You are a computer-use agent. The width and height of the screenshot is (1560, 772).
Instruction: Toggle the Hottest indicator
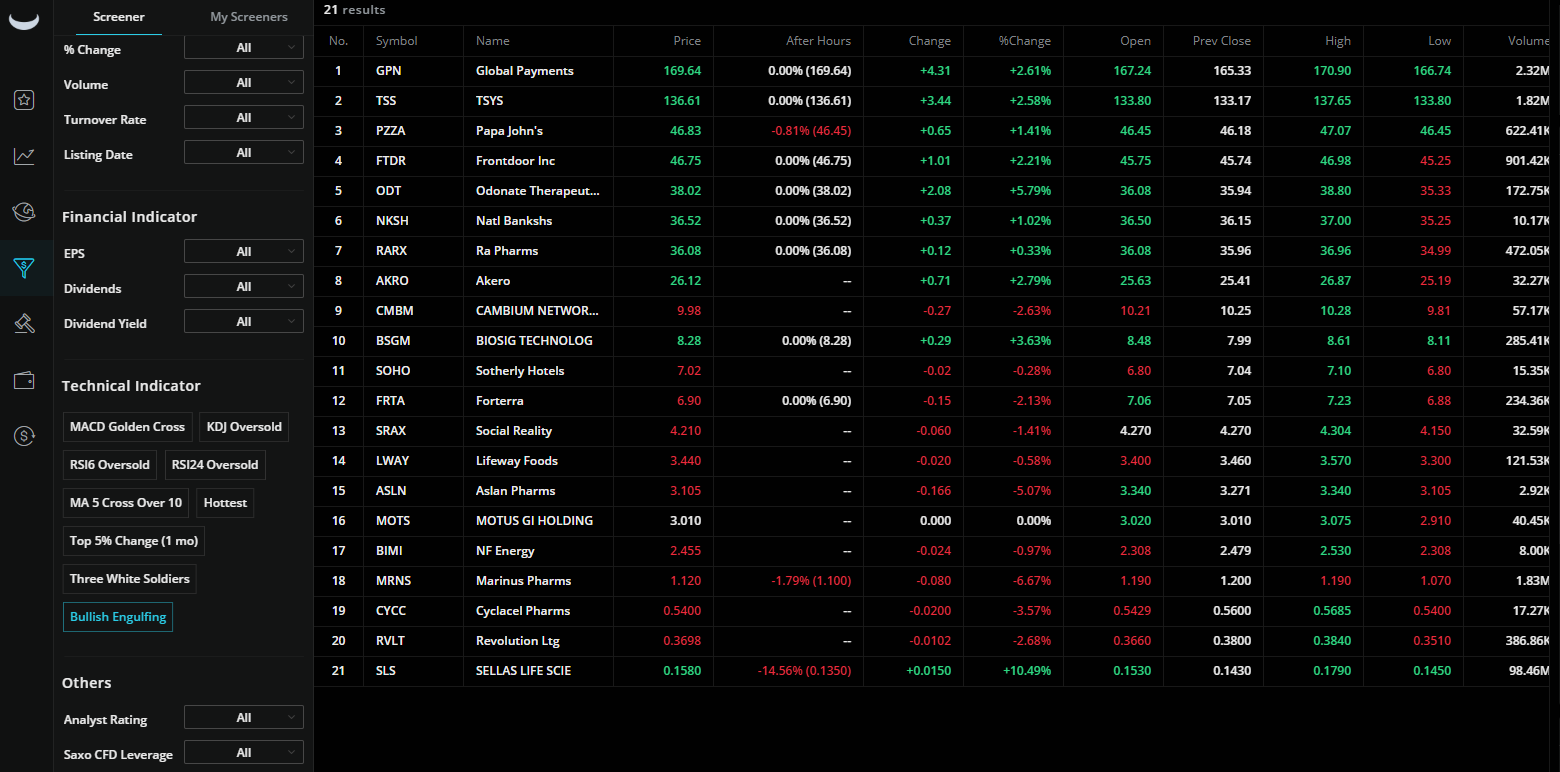pyautogui.click(x=225, y=503)
